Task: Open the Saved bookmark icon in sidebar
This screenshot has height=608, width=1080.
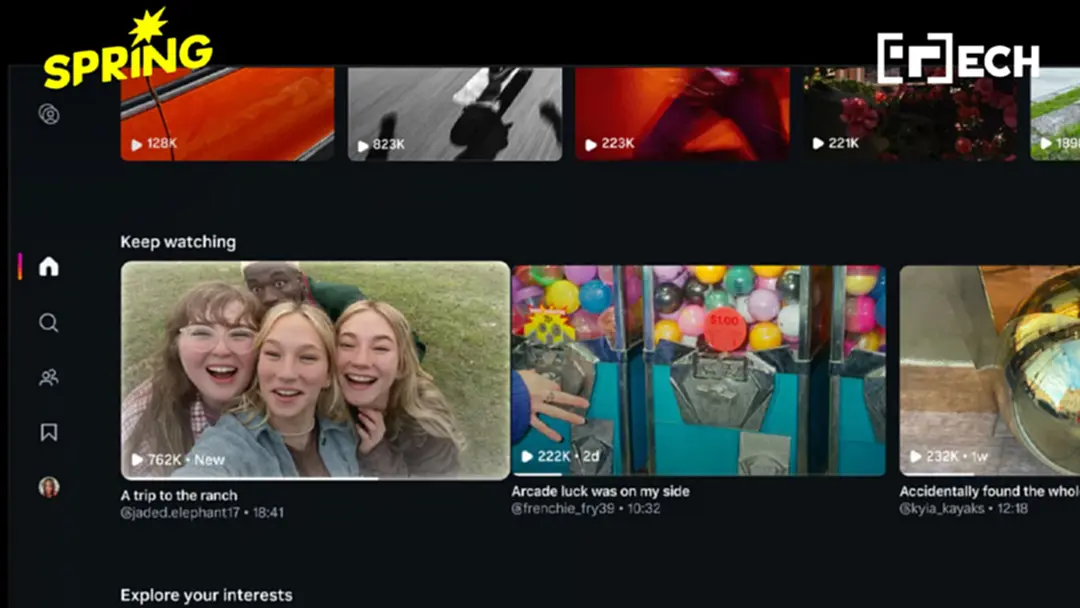Action: (49, 432)
